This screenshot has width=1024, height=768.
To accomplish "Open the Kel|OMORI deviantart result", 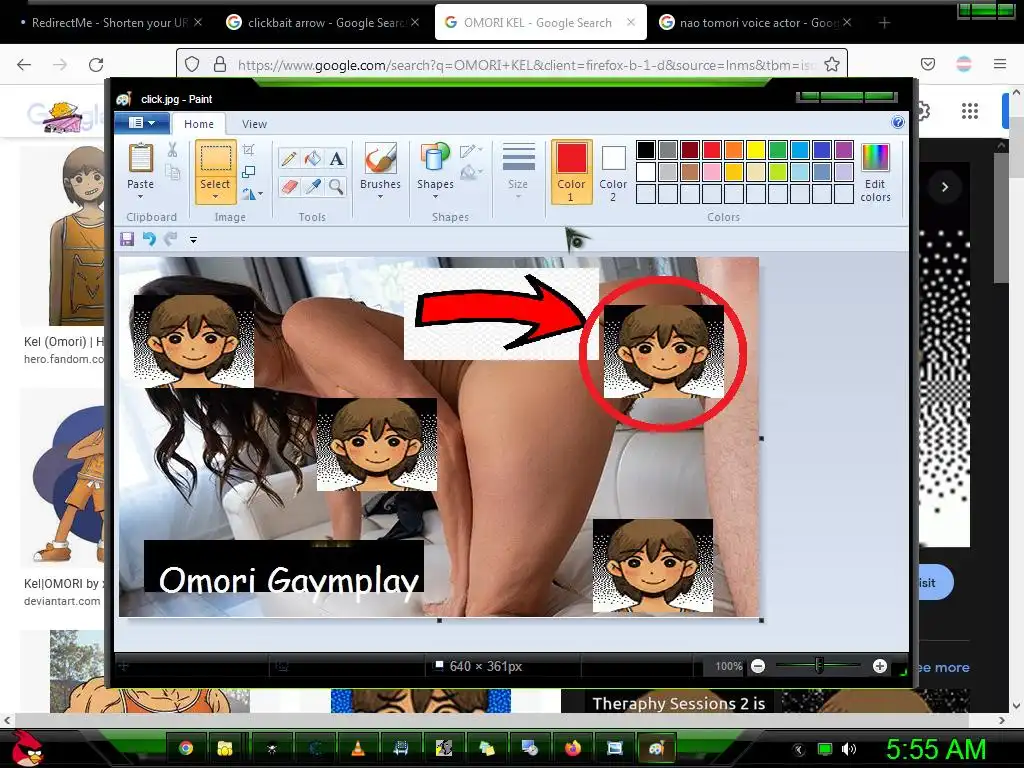I will click(62, 584).
